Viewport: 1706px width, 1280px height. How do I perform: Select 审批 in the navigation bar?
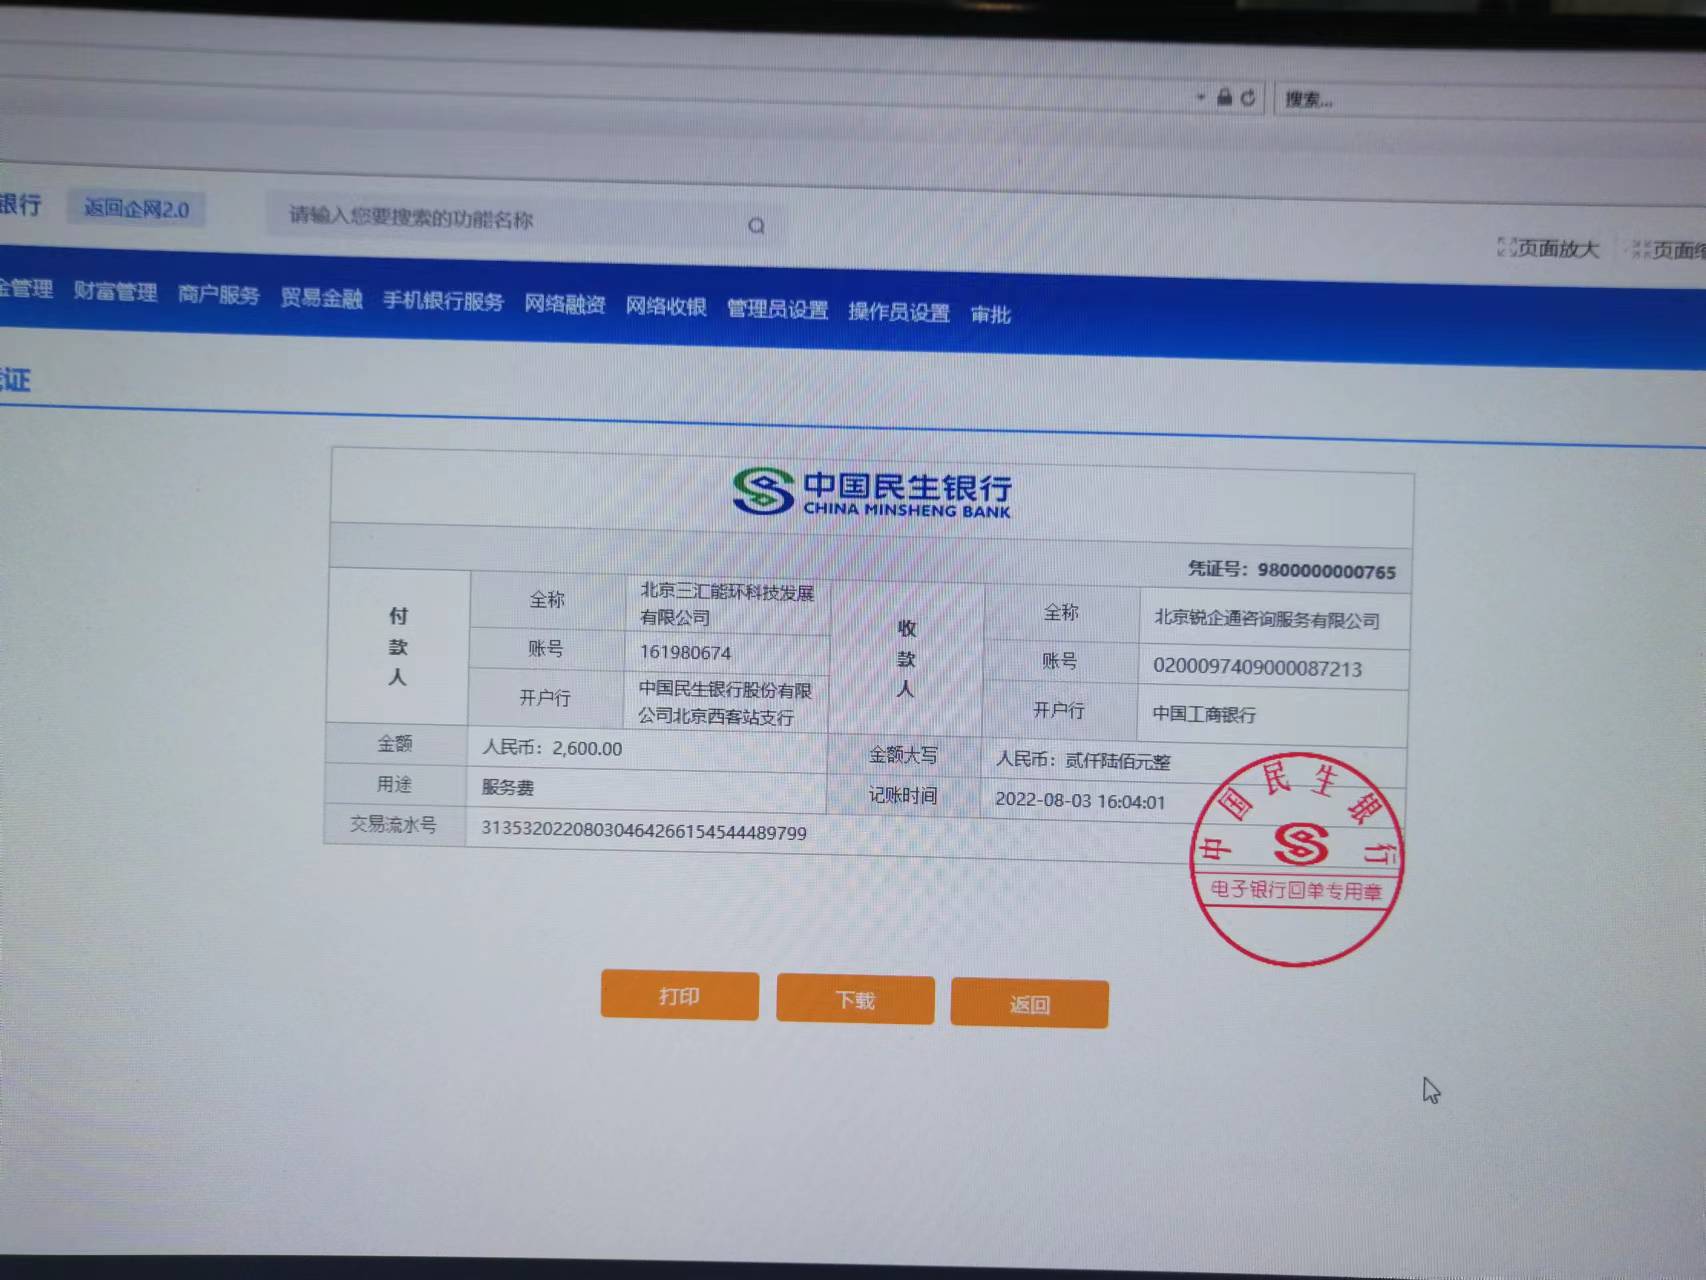pyautogui.click(x=990, y=314)
